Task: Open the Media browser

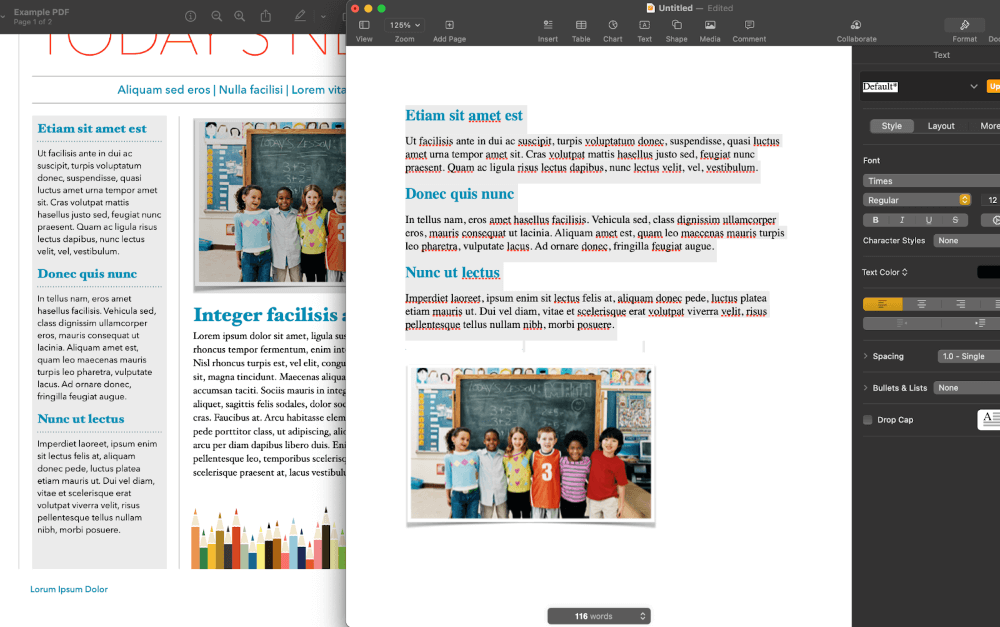Action: 709,29
